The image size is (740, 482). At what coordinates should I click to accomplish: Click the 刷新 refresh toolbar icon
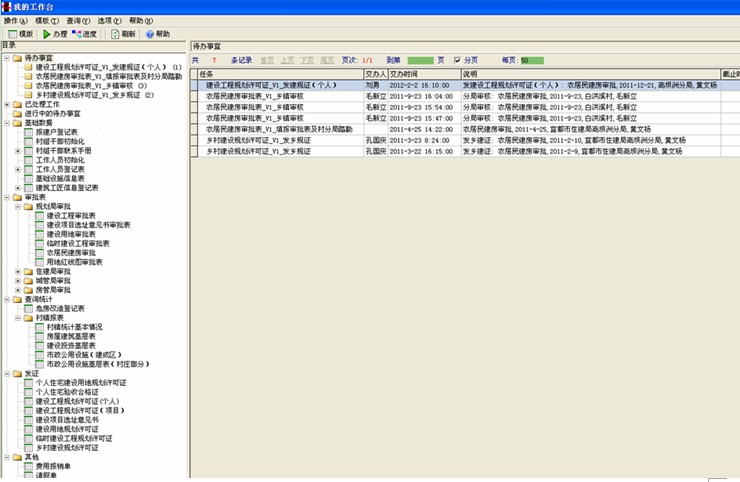(x=113, y=34)
